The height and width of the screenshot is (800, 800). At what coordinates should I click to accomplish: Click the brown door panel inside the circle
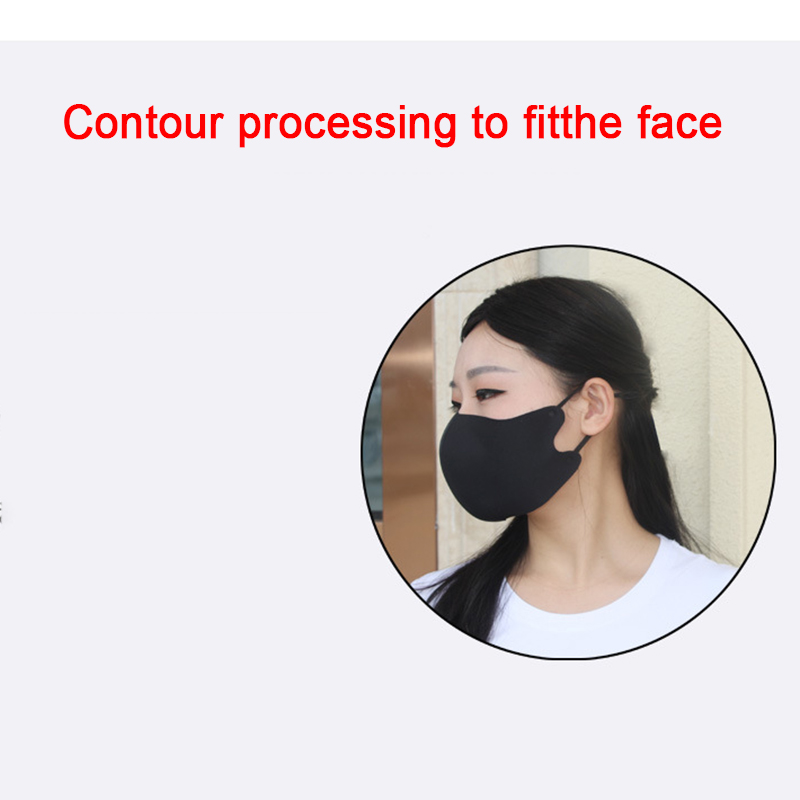tap(408, 439)
